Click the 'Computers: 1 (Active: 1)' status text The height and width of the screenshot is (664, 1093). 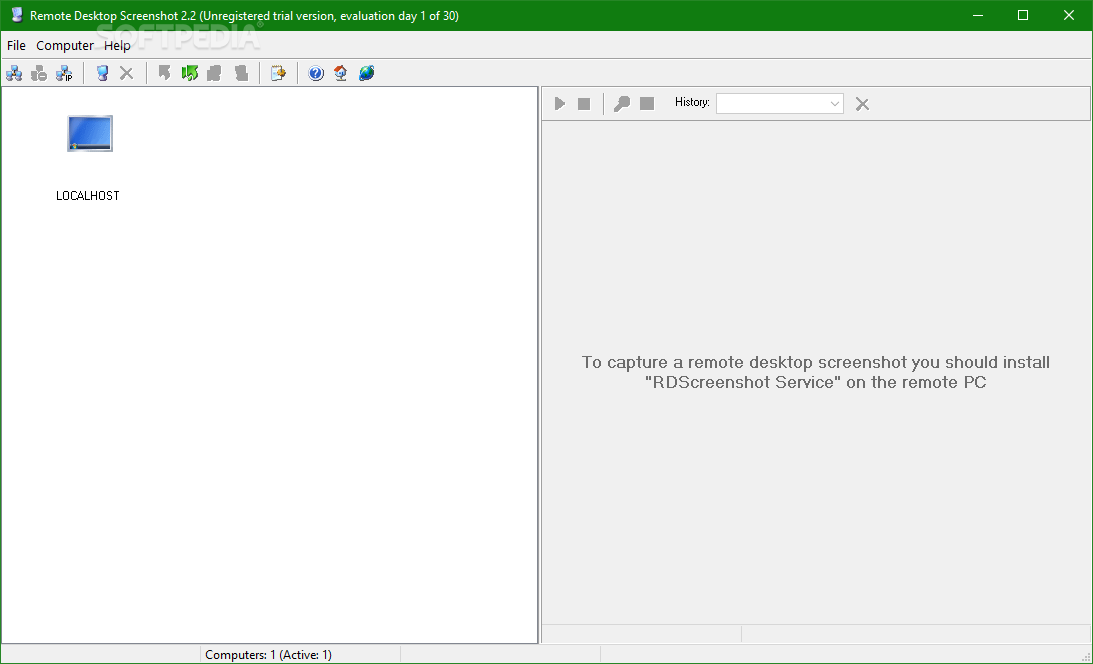(268, 655)
